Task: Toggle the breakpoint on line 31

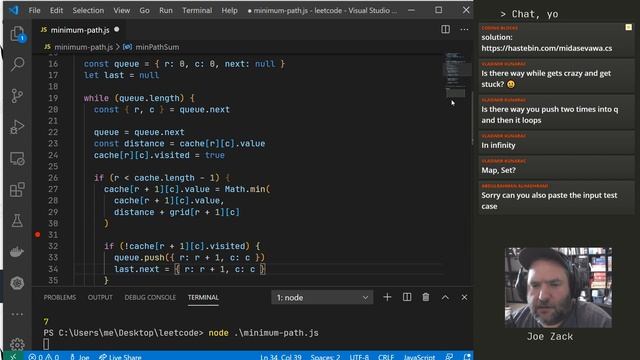Action: pos(38,234)
